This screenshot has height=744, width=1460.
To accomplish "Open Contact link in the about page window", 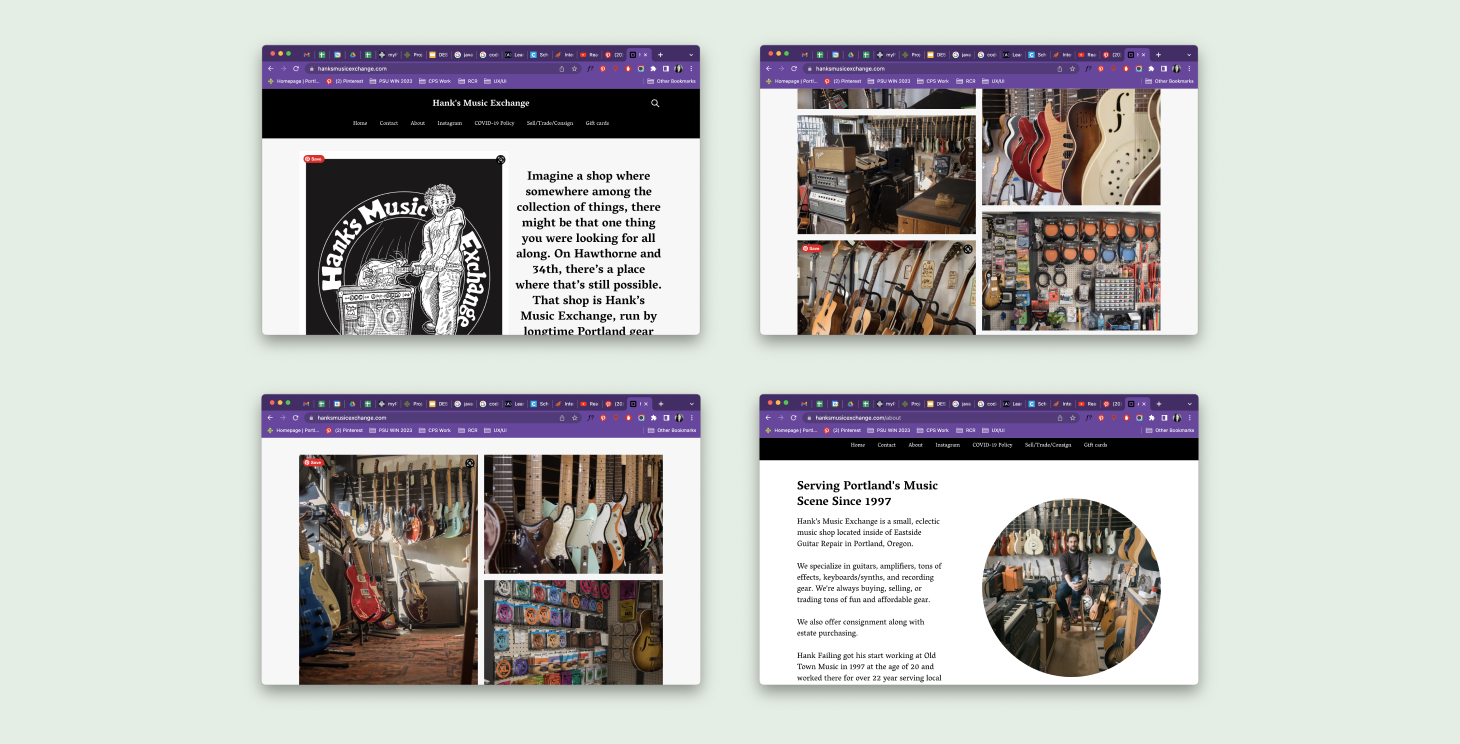I will click(x=887, y=445).
